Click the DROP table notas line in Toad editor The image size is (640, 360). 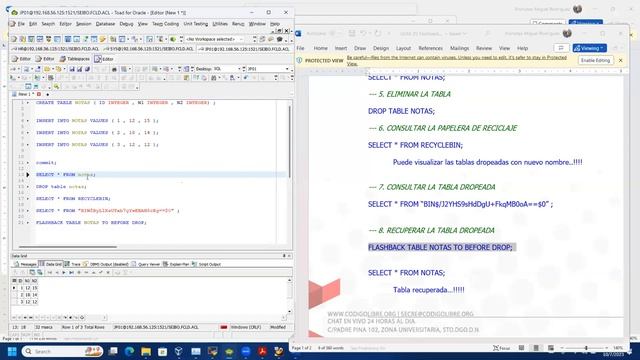point(61,187)
